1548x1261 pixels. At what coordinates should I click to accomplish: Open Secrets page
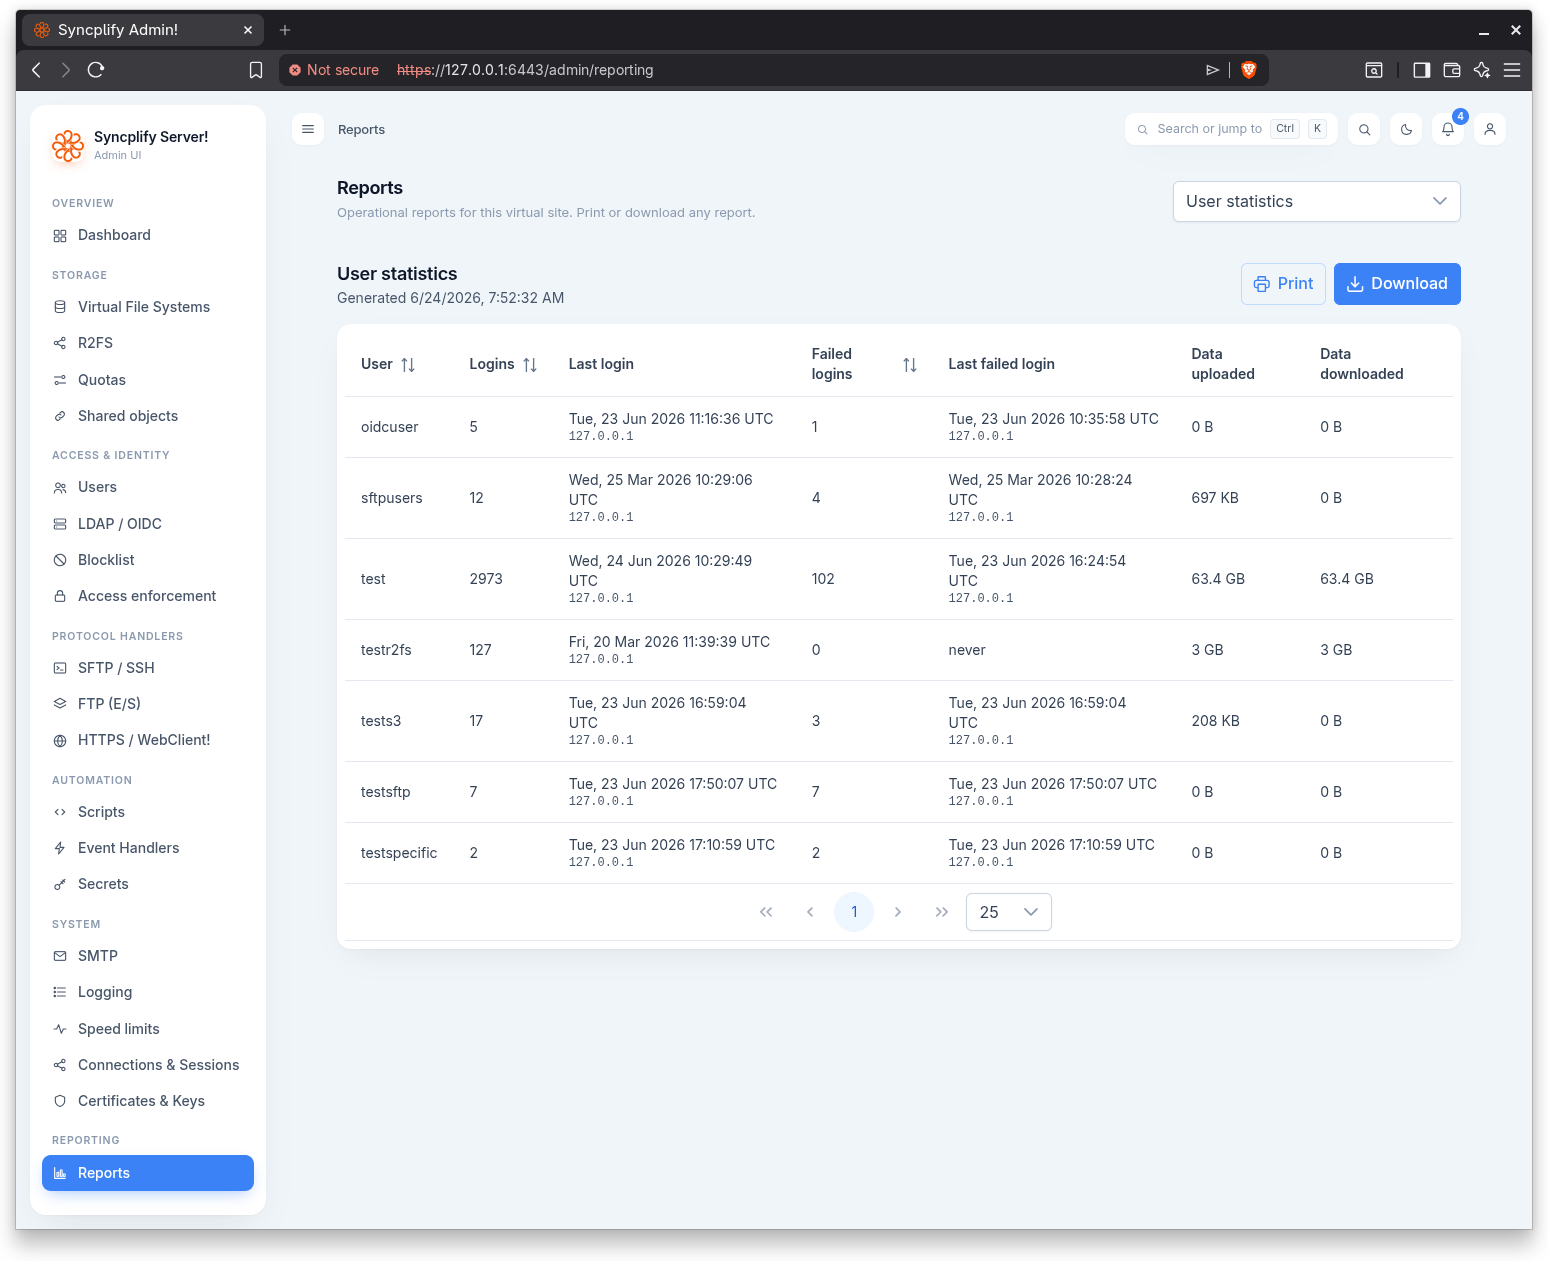tap(148, 884)
